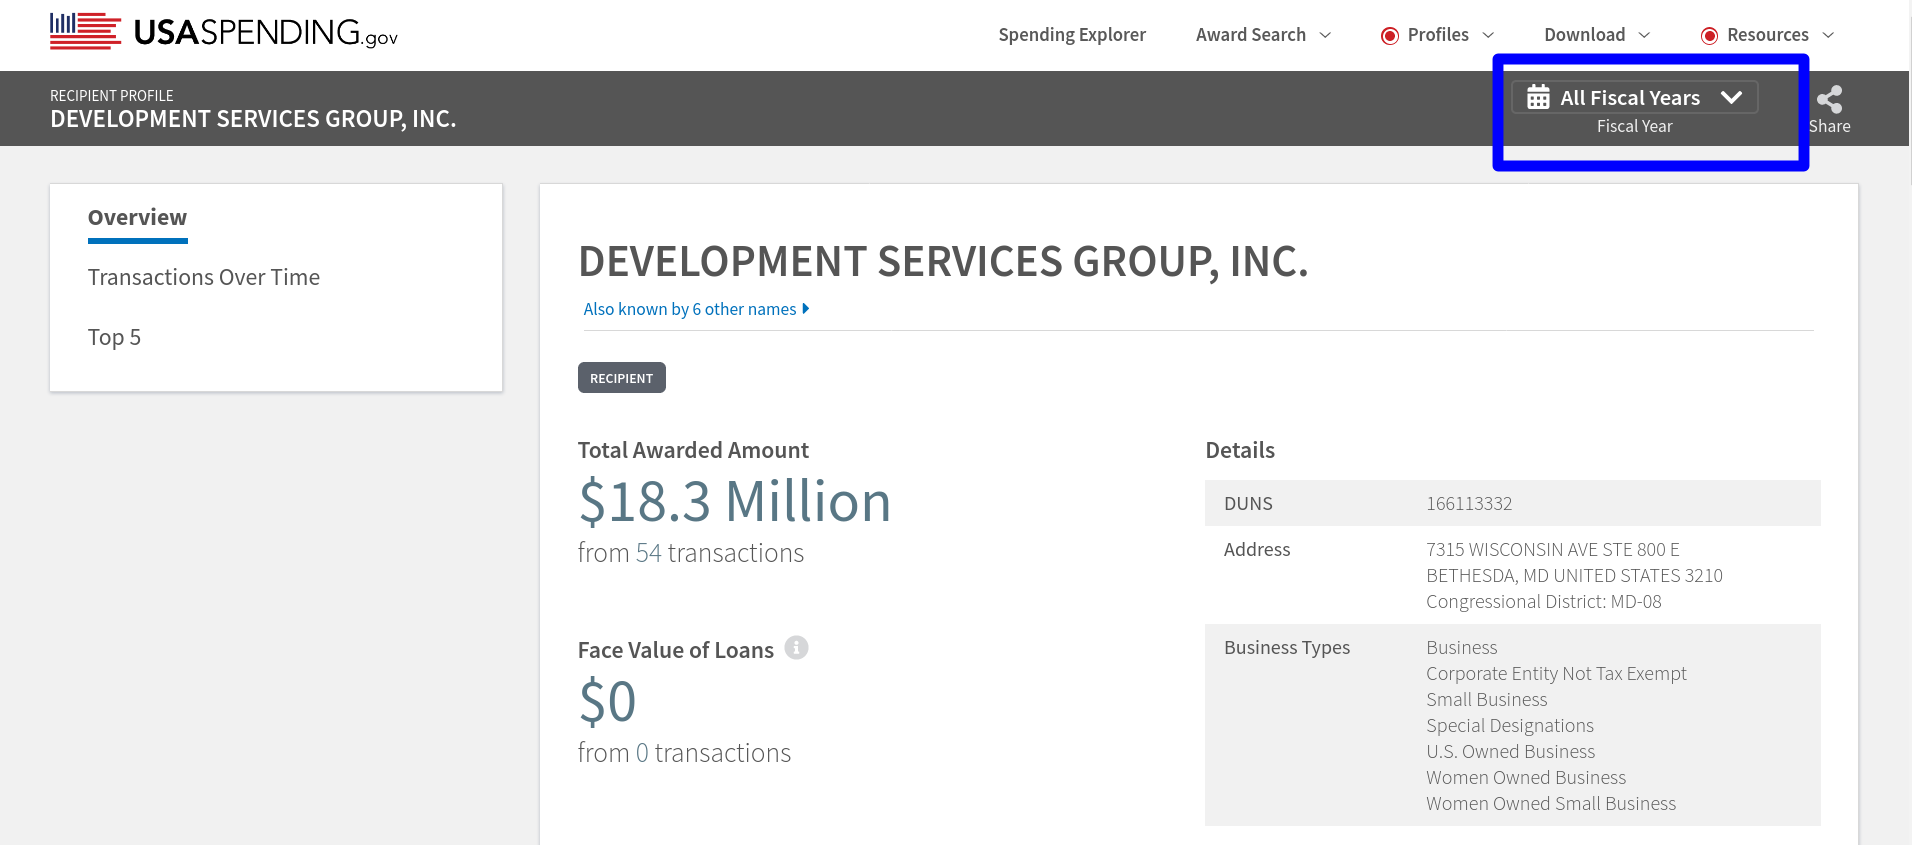
Task: Click the RECIPIENT PROFILE header label
Action: coord(112,95)
